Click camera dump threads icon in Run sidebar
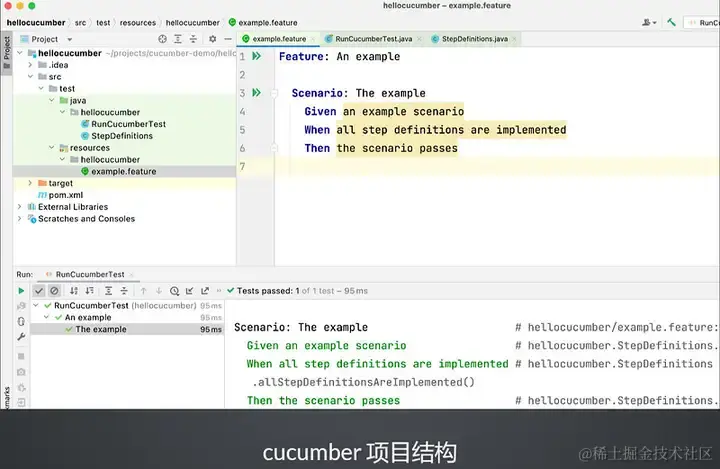 tap(21, 372)
